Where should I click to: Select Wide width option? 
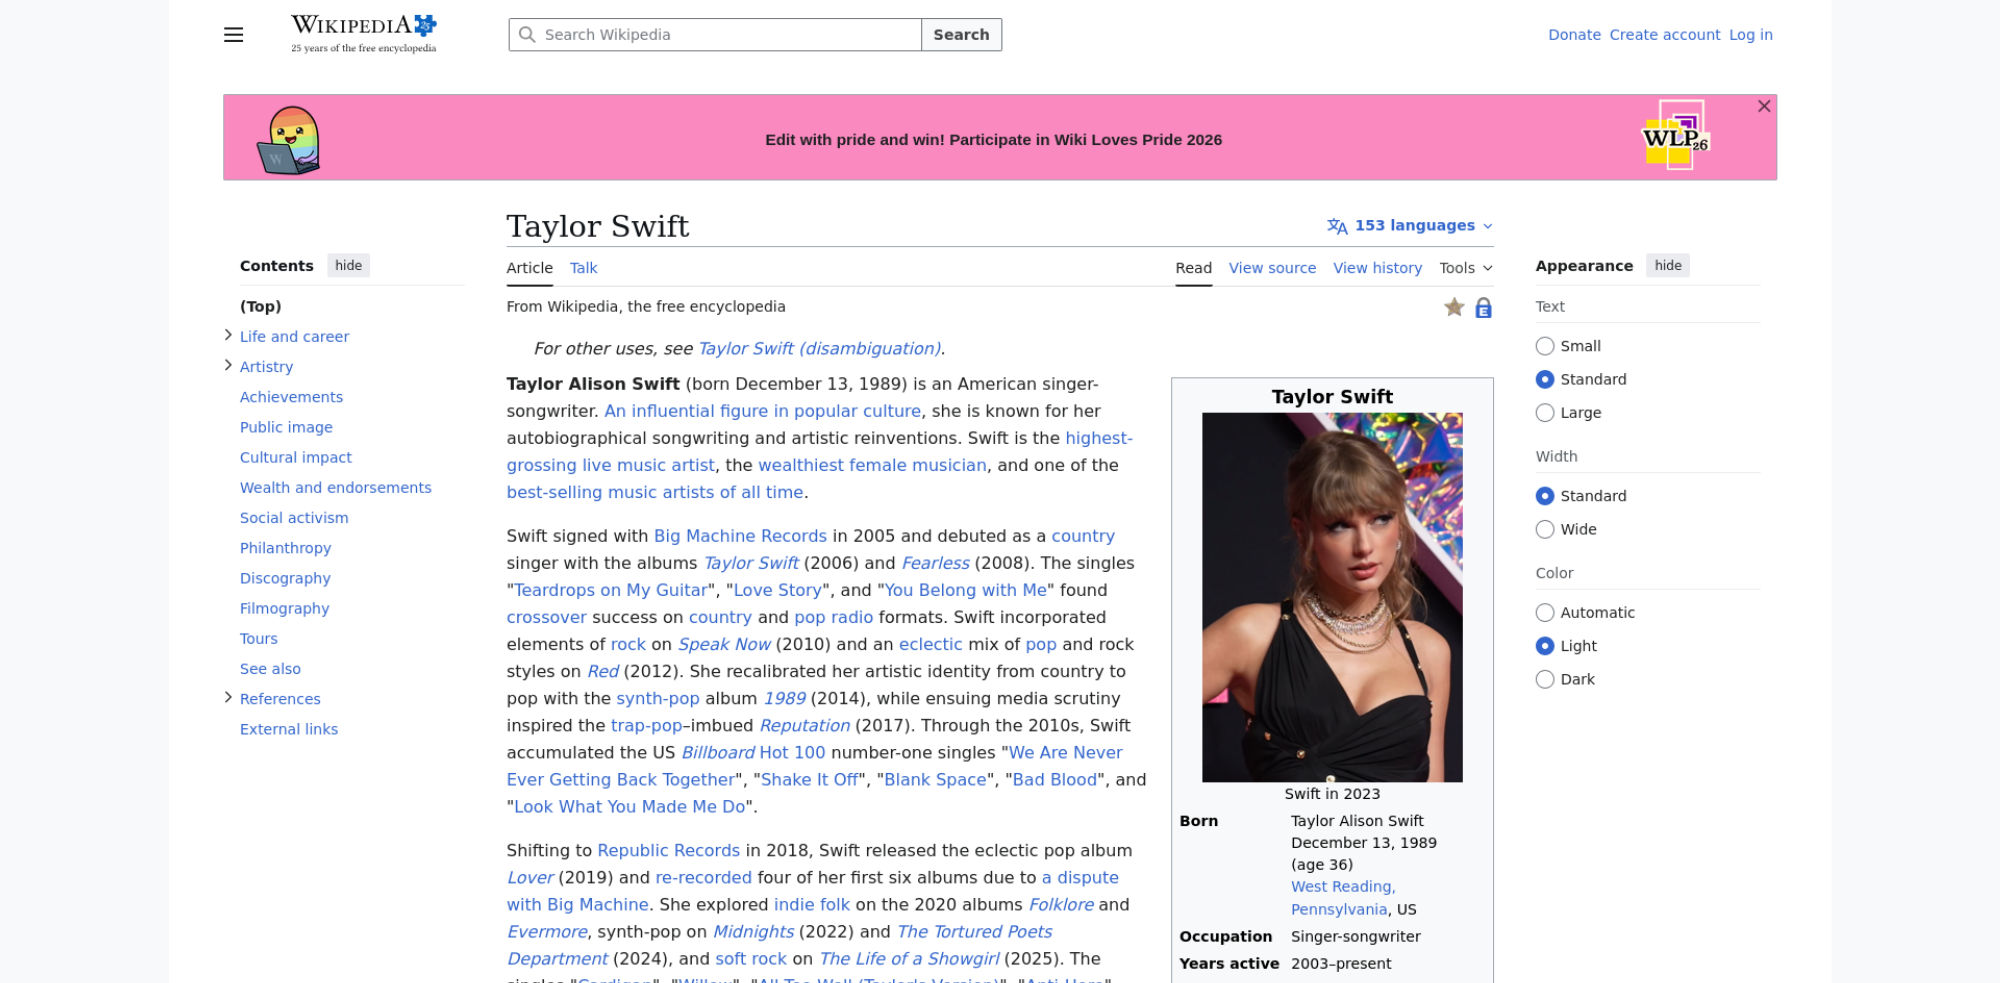(x=1545, y=529)
